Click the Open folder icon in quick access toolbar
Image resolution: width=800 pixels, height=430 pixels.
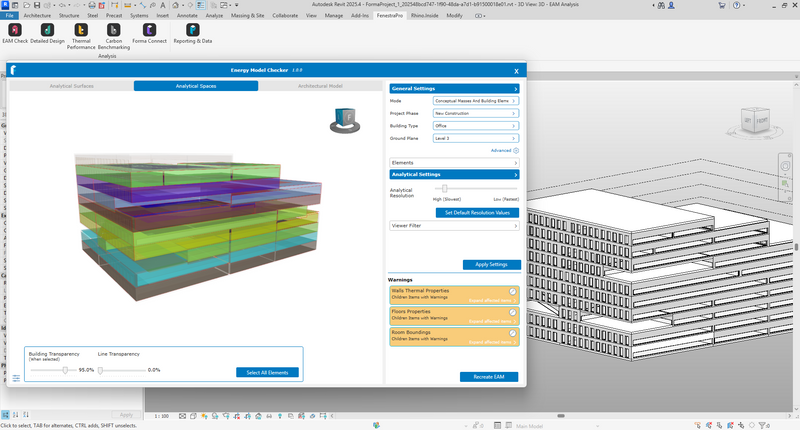(27, 5)
